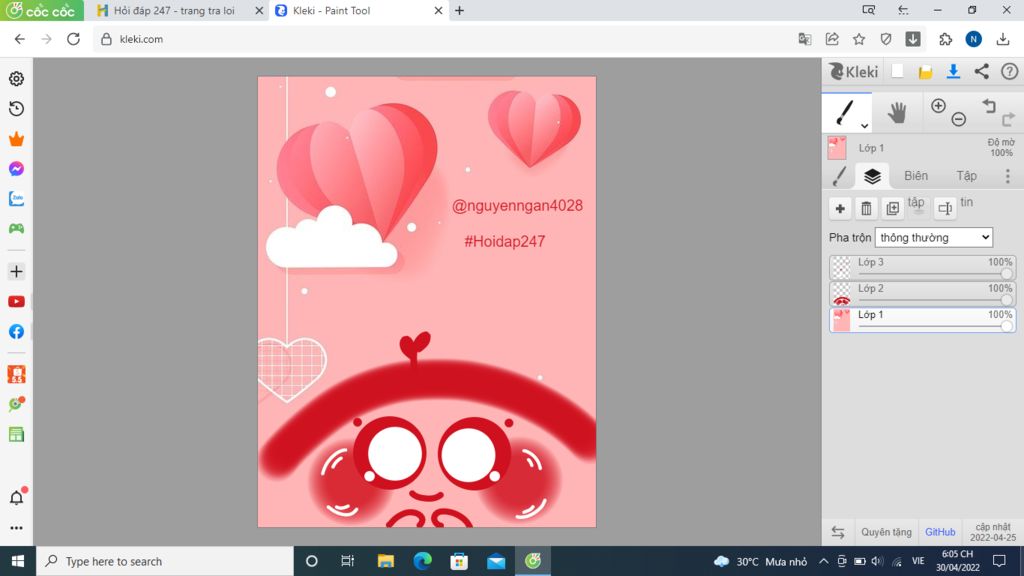Duplicate the layer using the copy icon

[x=892, y=208]
